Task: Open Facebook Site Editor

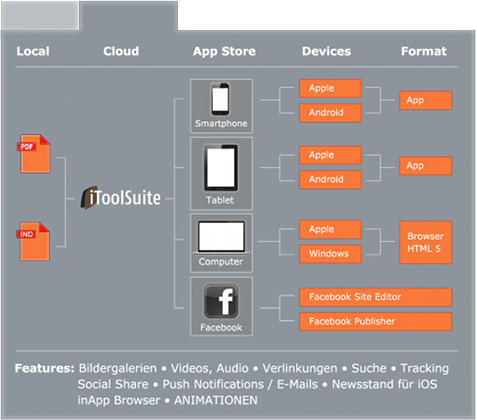Action: 375,297
